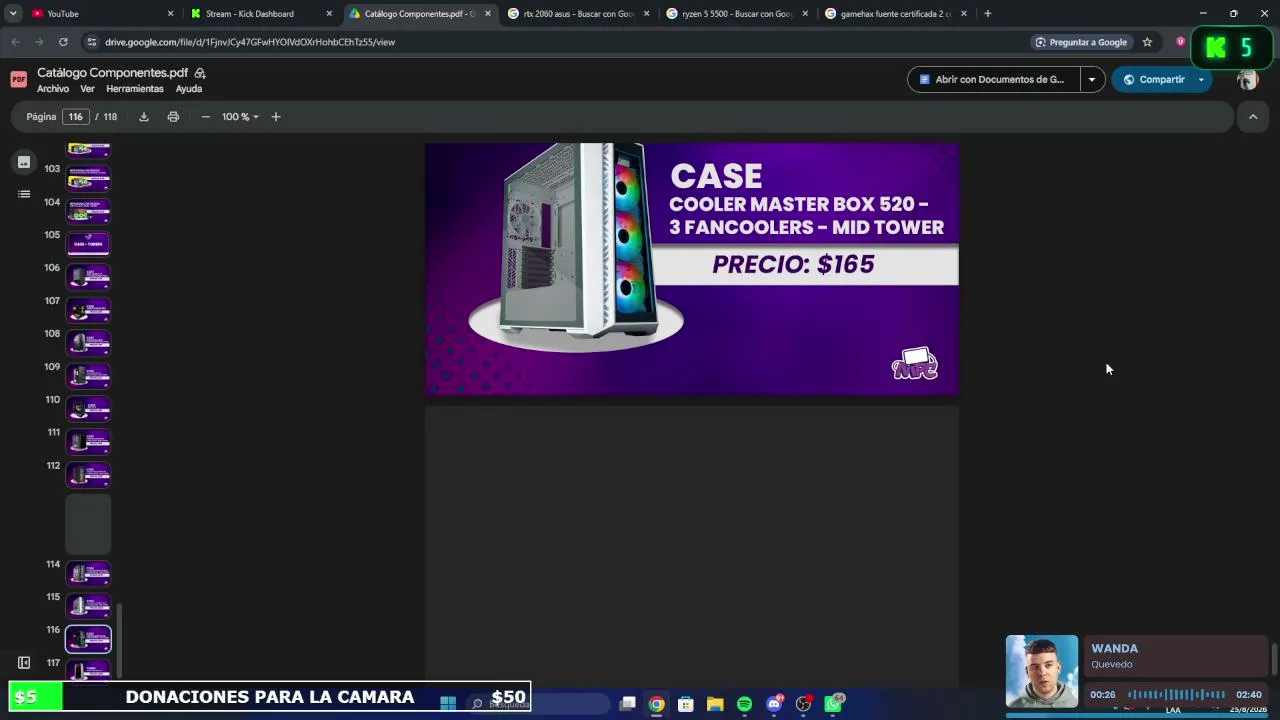This screenshot has width=1280, height=720.
Task: Click the Chrome icon in the taskbar
Action: click(656, 704)
